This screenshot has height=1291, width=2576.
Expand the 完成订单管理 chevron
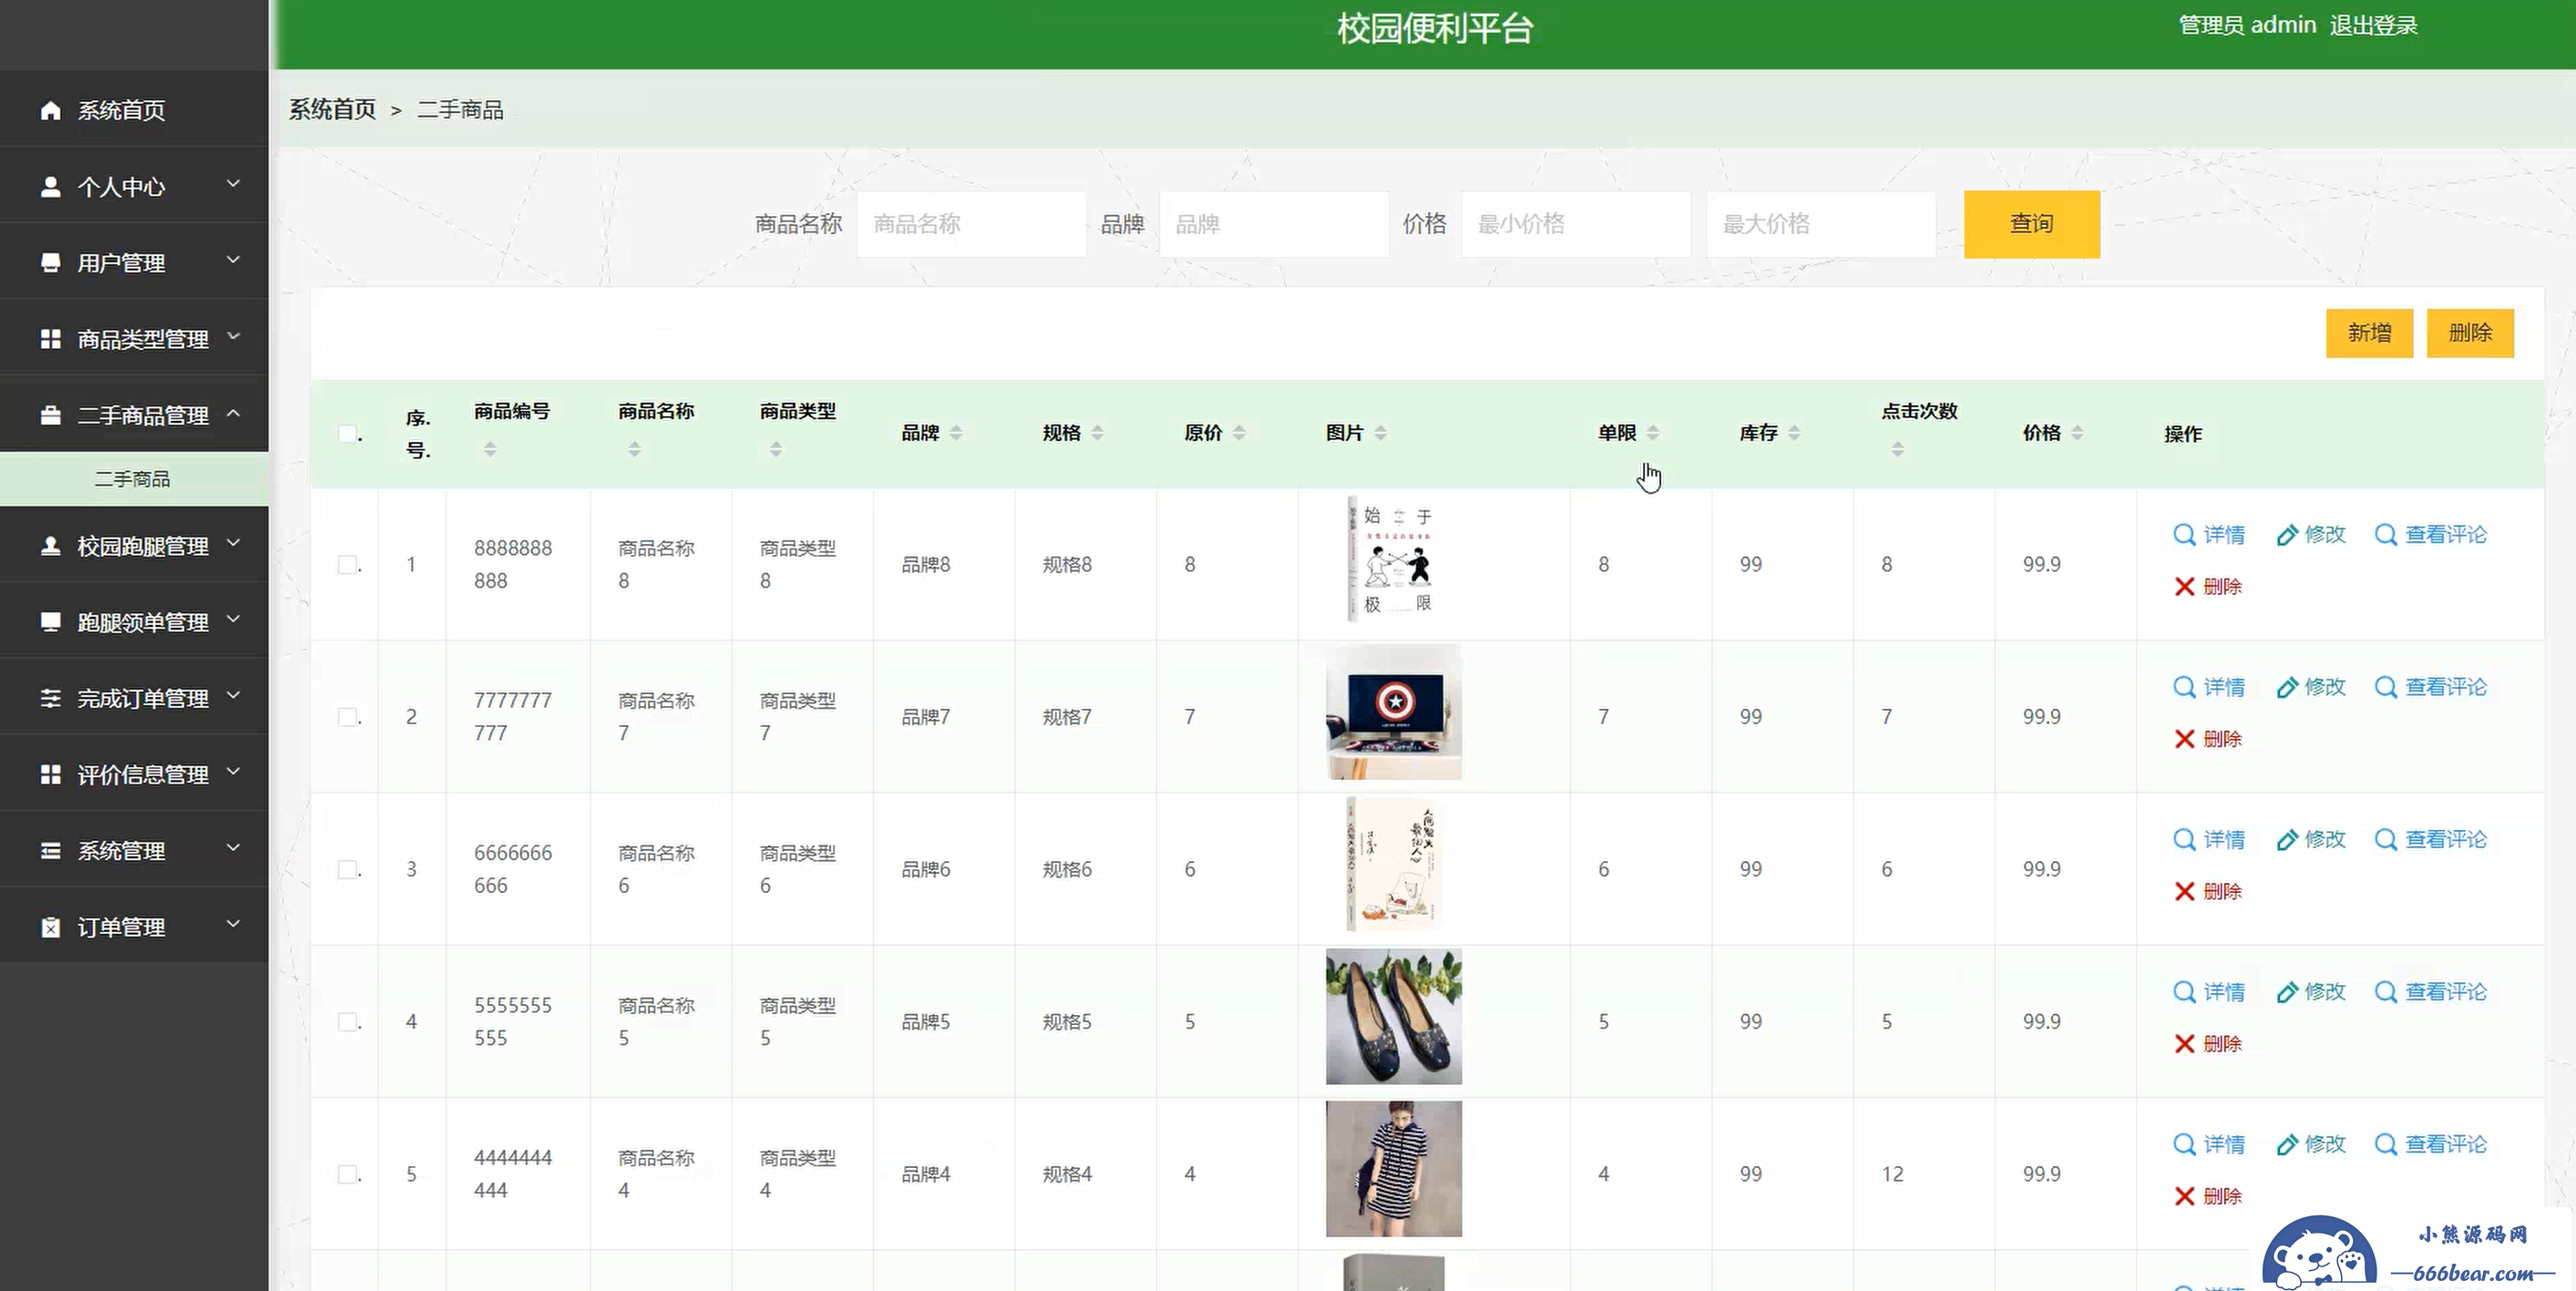(x=233, y=695)
